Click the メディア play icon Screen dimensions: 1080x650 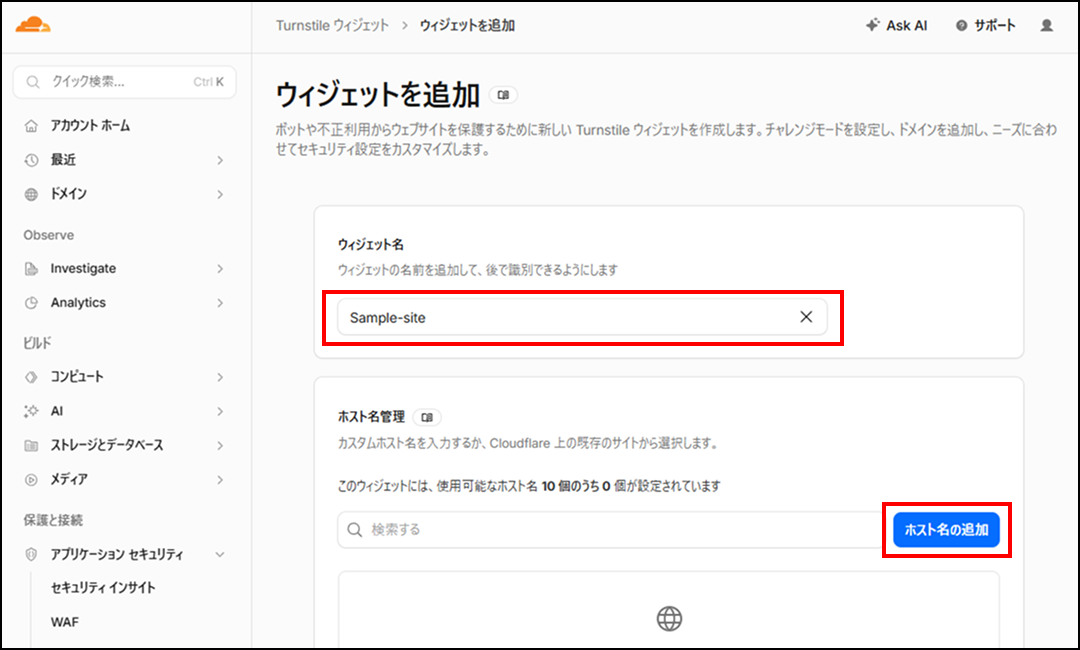(x=31, y=480)
